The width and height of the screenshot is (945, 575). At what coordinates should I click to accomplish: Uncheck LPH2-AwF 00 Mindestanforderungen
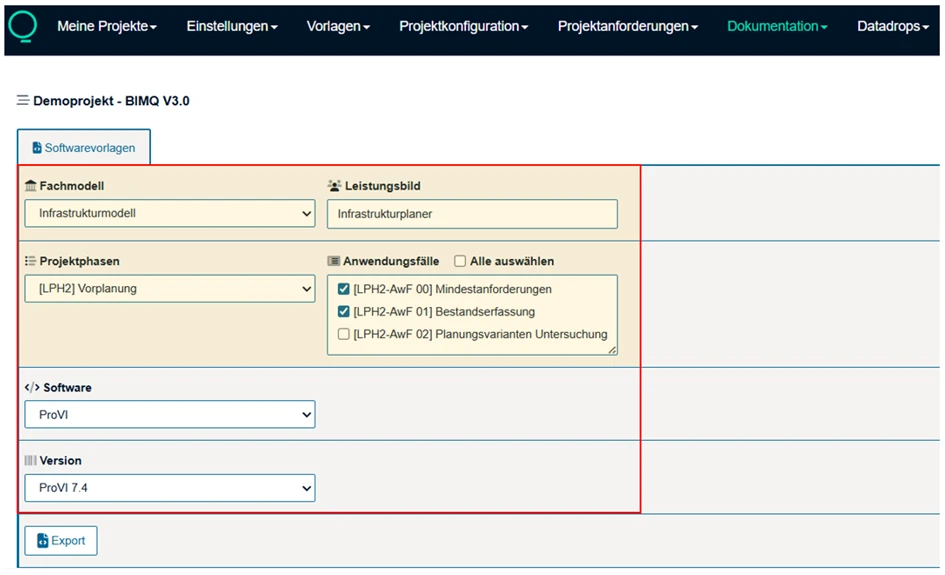(x=344, y=289)
